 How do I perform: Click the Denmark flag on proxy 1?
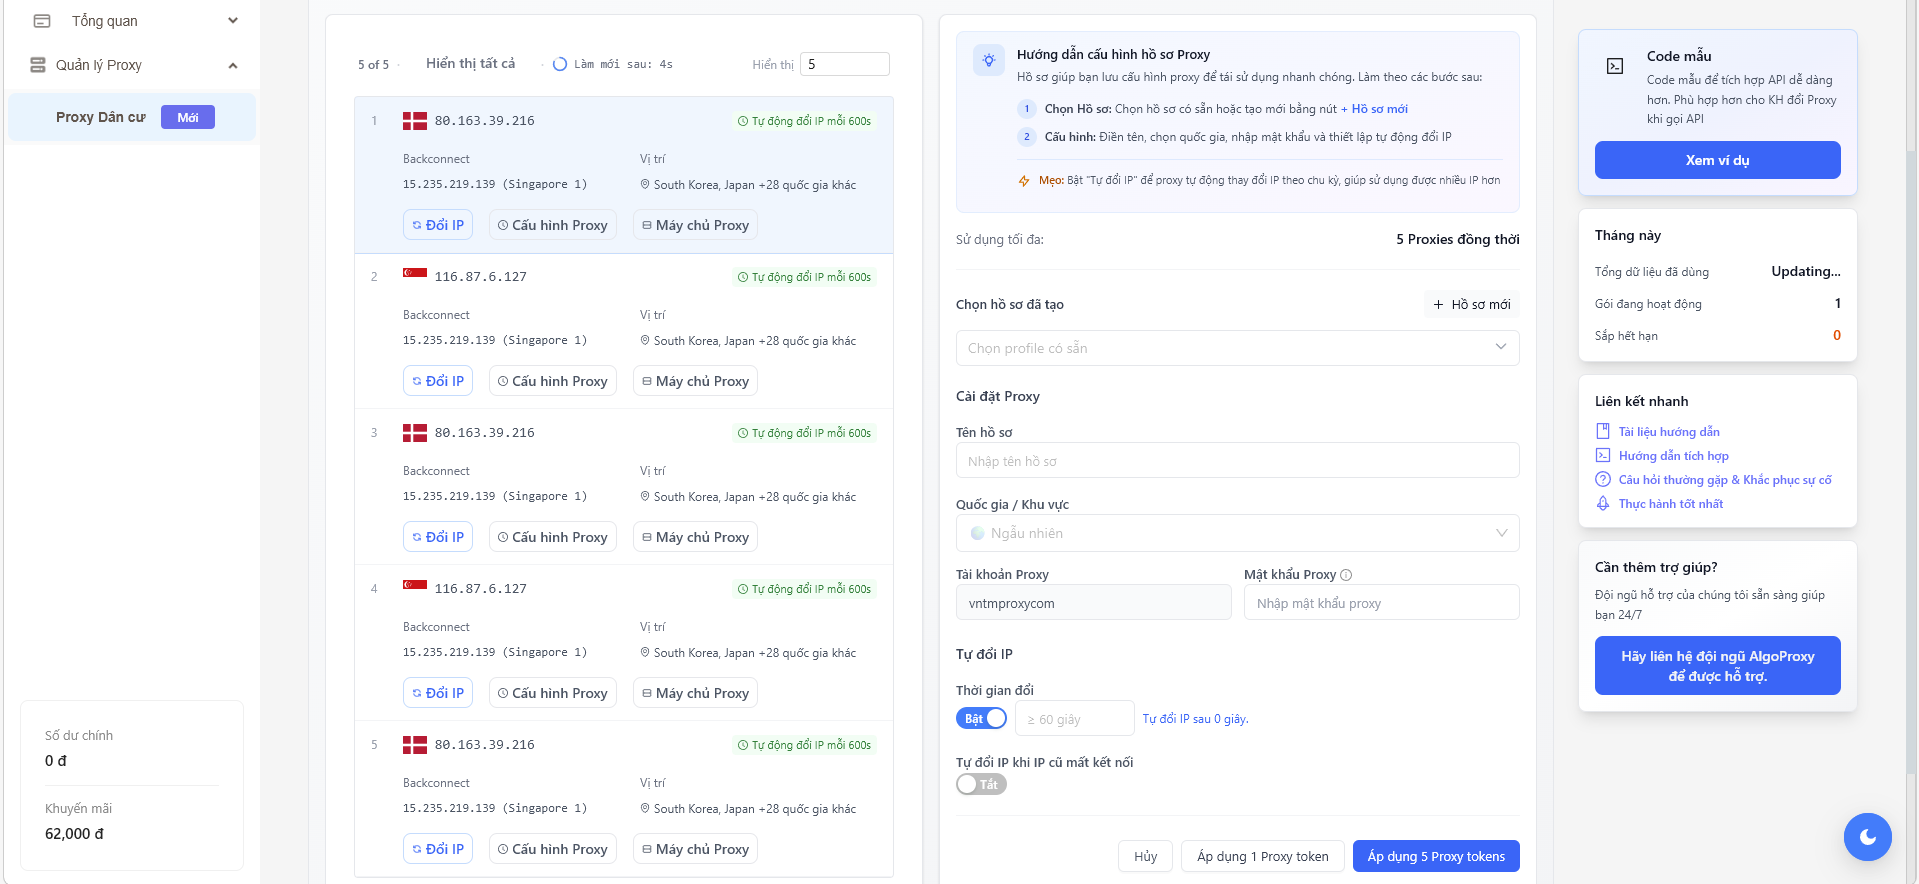click(x=414, y=121)
